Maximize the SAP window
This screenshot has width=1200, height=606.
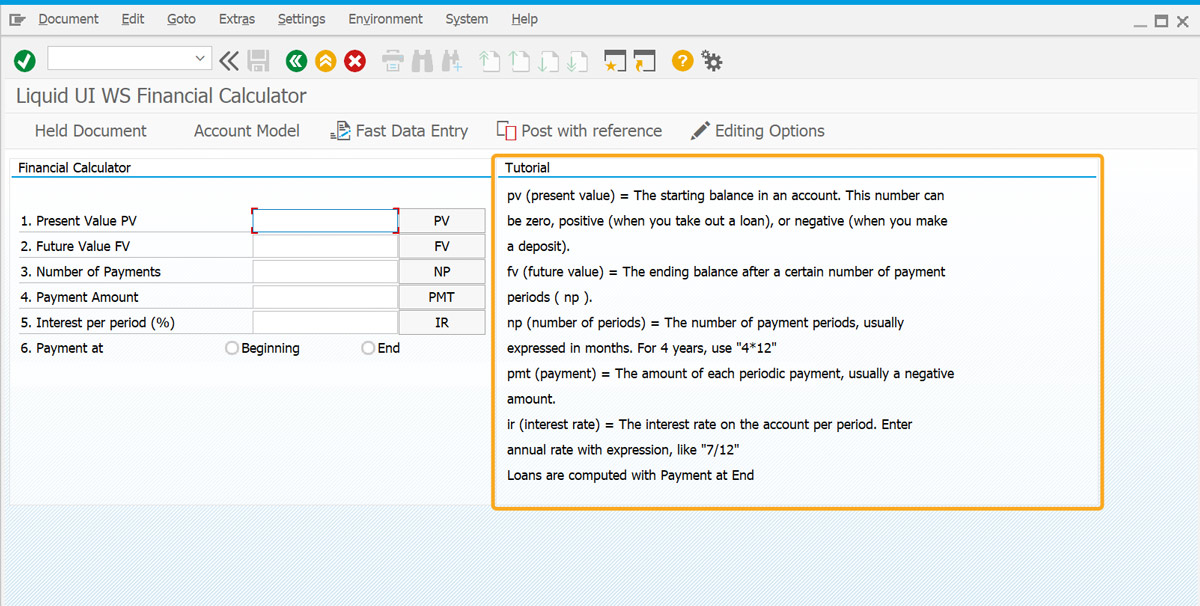point(1161,20)
